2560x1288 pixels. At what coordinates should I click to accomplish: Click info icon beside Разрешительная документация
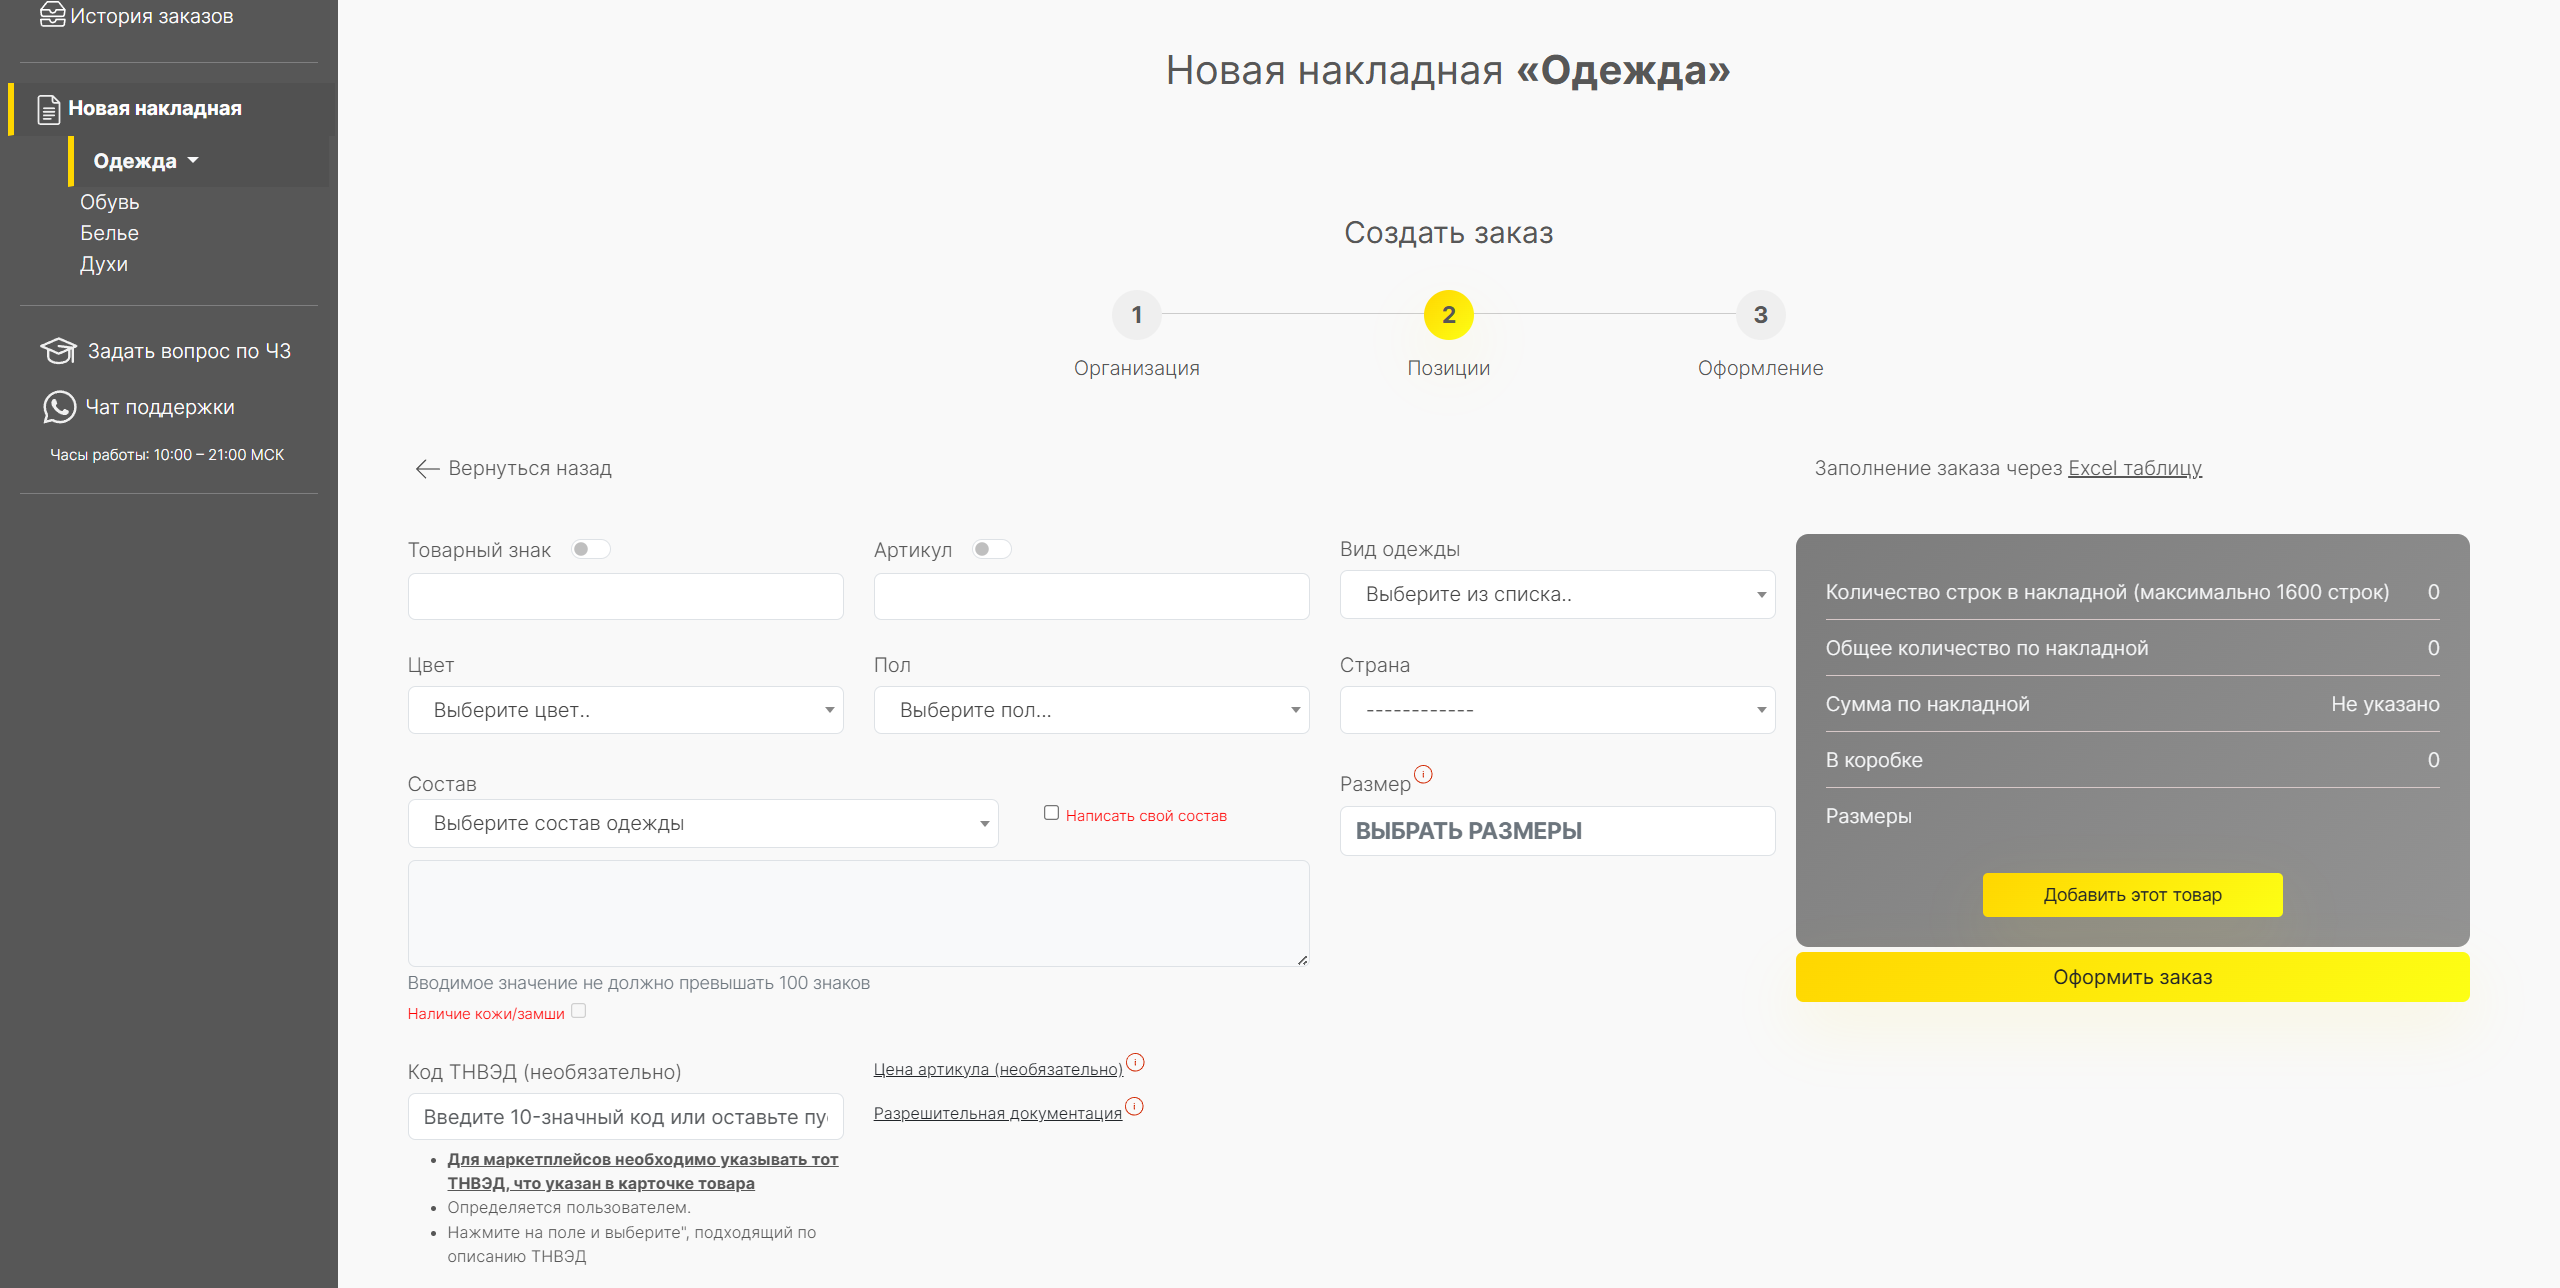[x=1134, y=1106]
